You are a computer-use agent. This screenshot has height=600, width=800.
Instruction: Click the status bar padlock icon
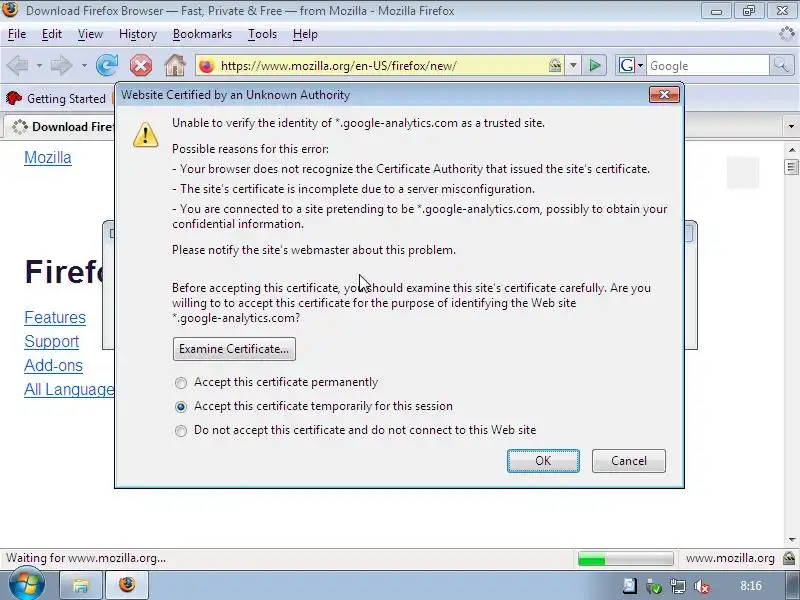coord(789,558)
